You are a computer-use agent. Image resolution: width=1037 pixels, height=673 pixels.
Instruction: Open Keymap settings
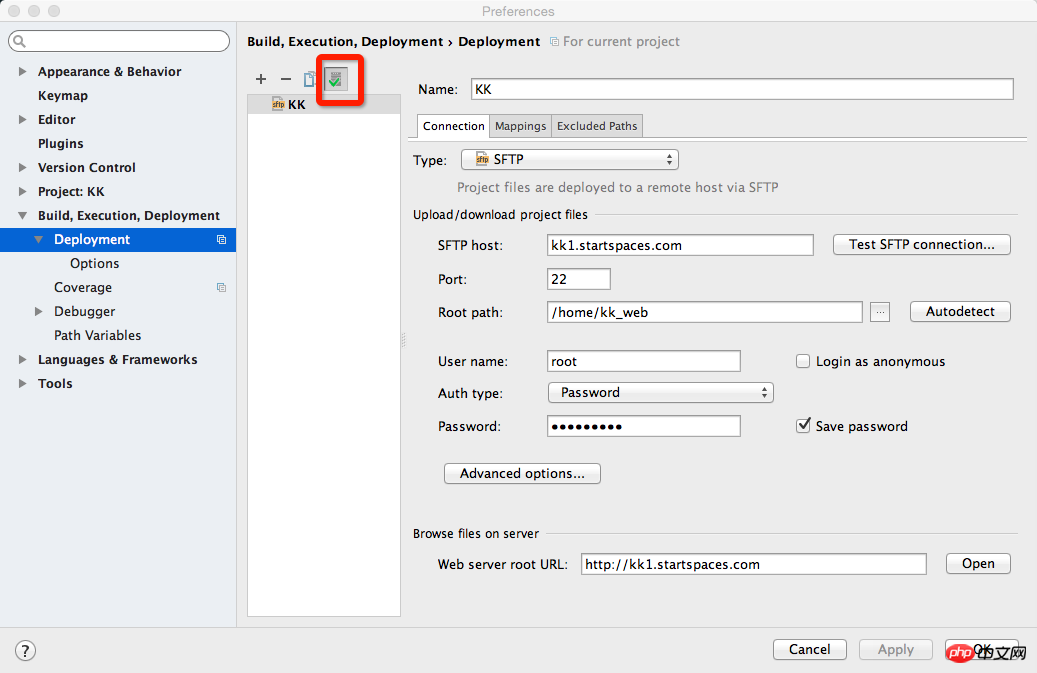[63, 96]
